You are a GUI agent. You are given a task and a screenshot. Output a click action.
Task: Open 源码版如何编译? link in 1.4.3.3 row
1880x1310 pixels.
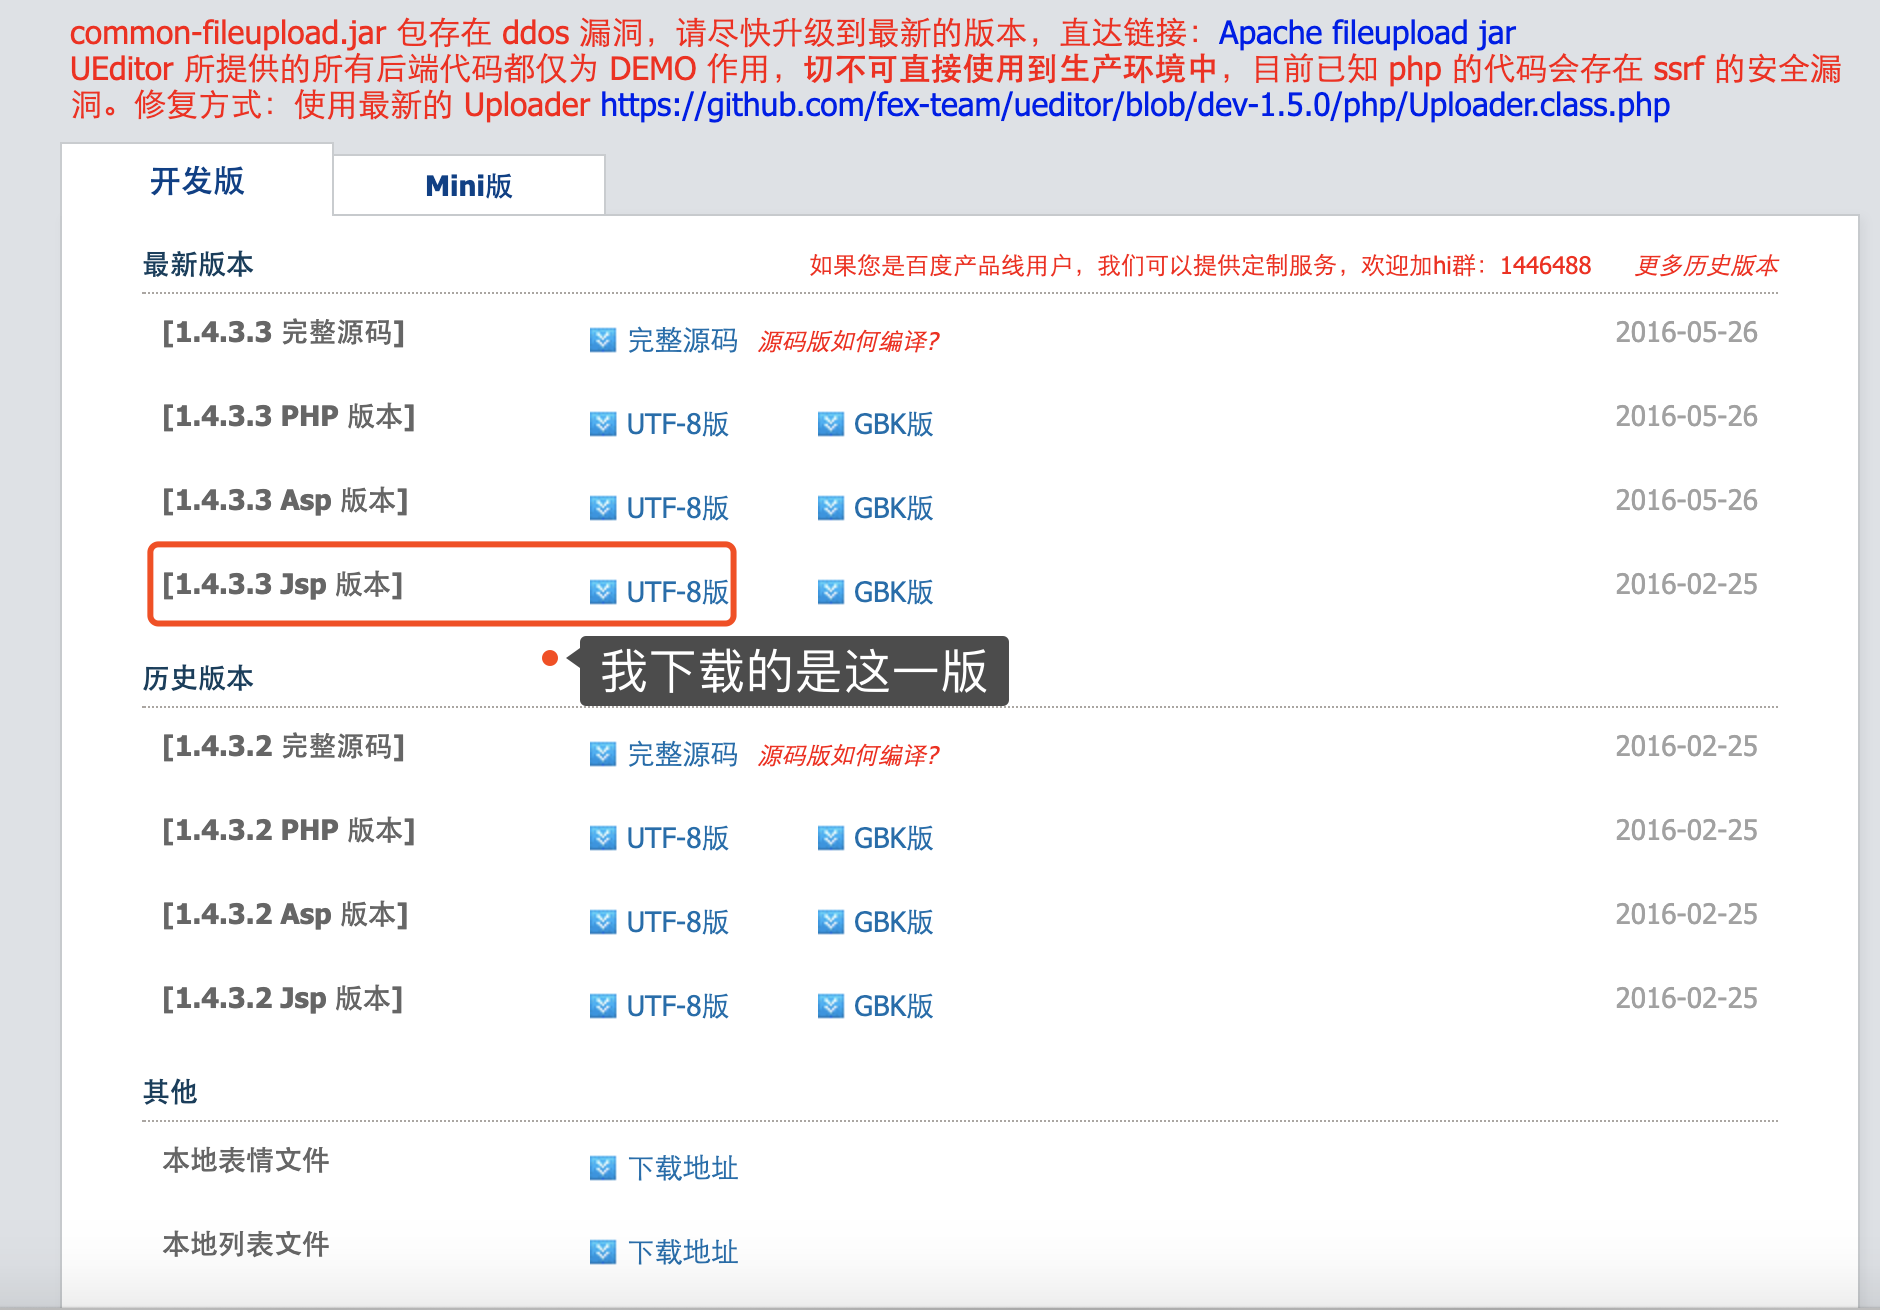click(x=849, y=341)
